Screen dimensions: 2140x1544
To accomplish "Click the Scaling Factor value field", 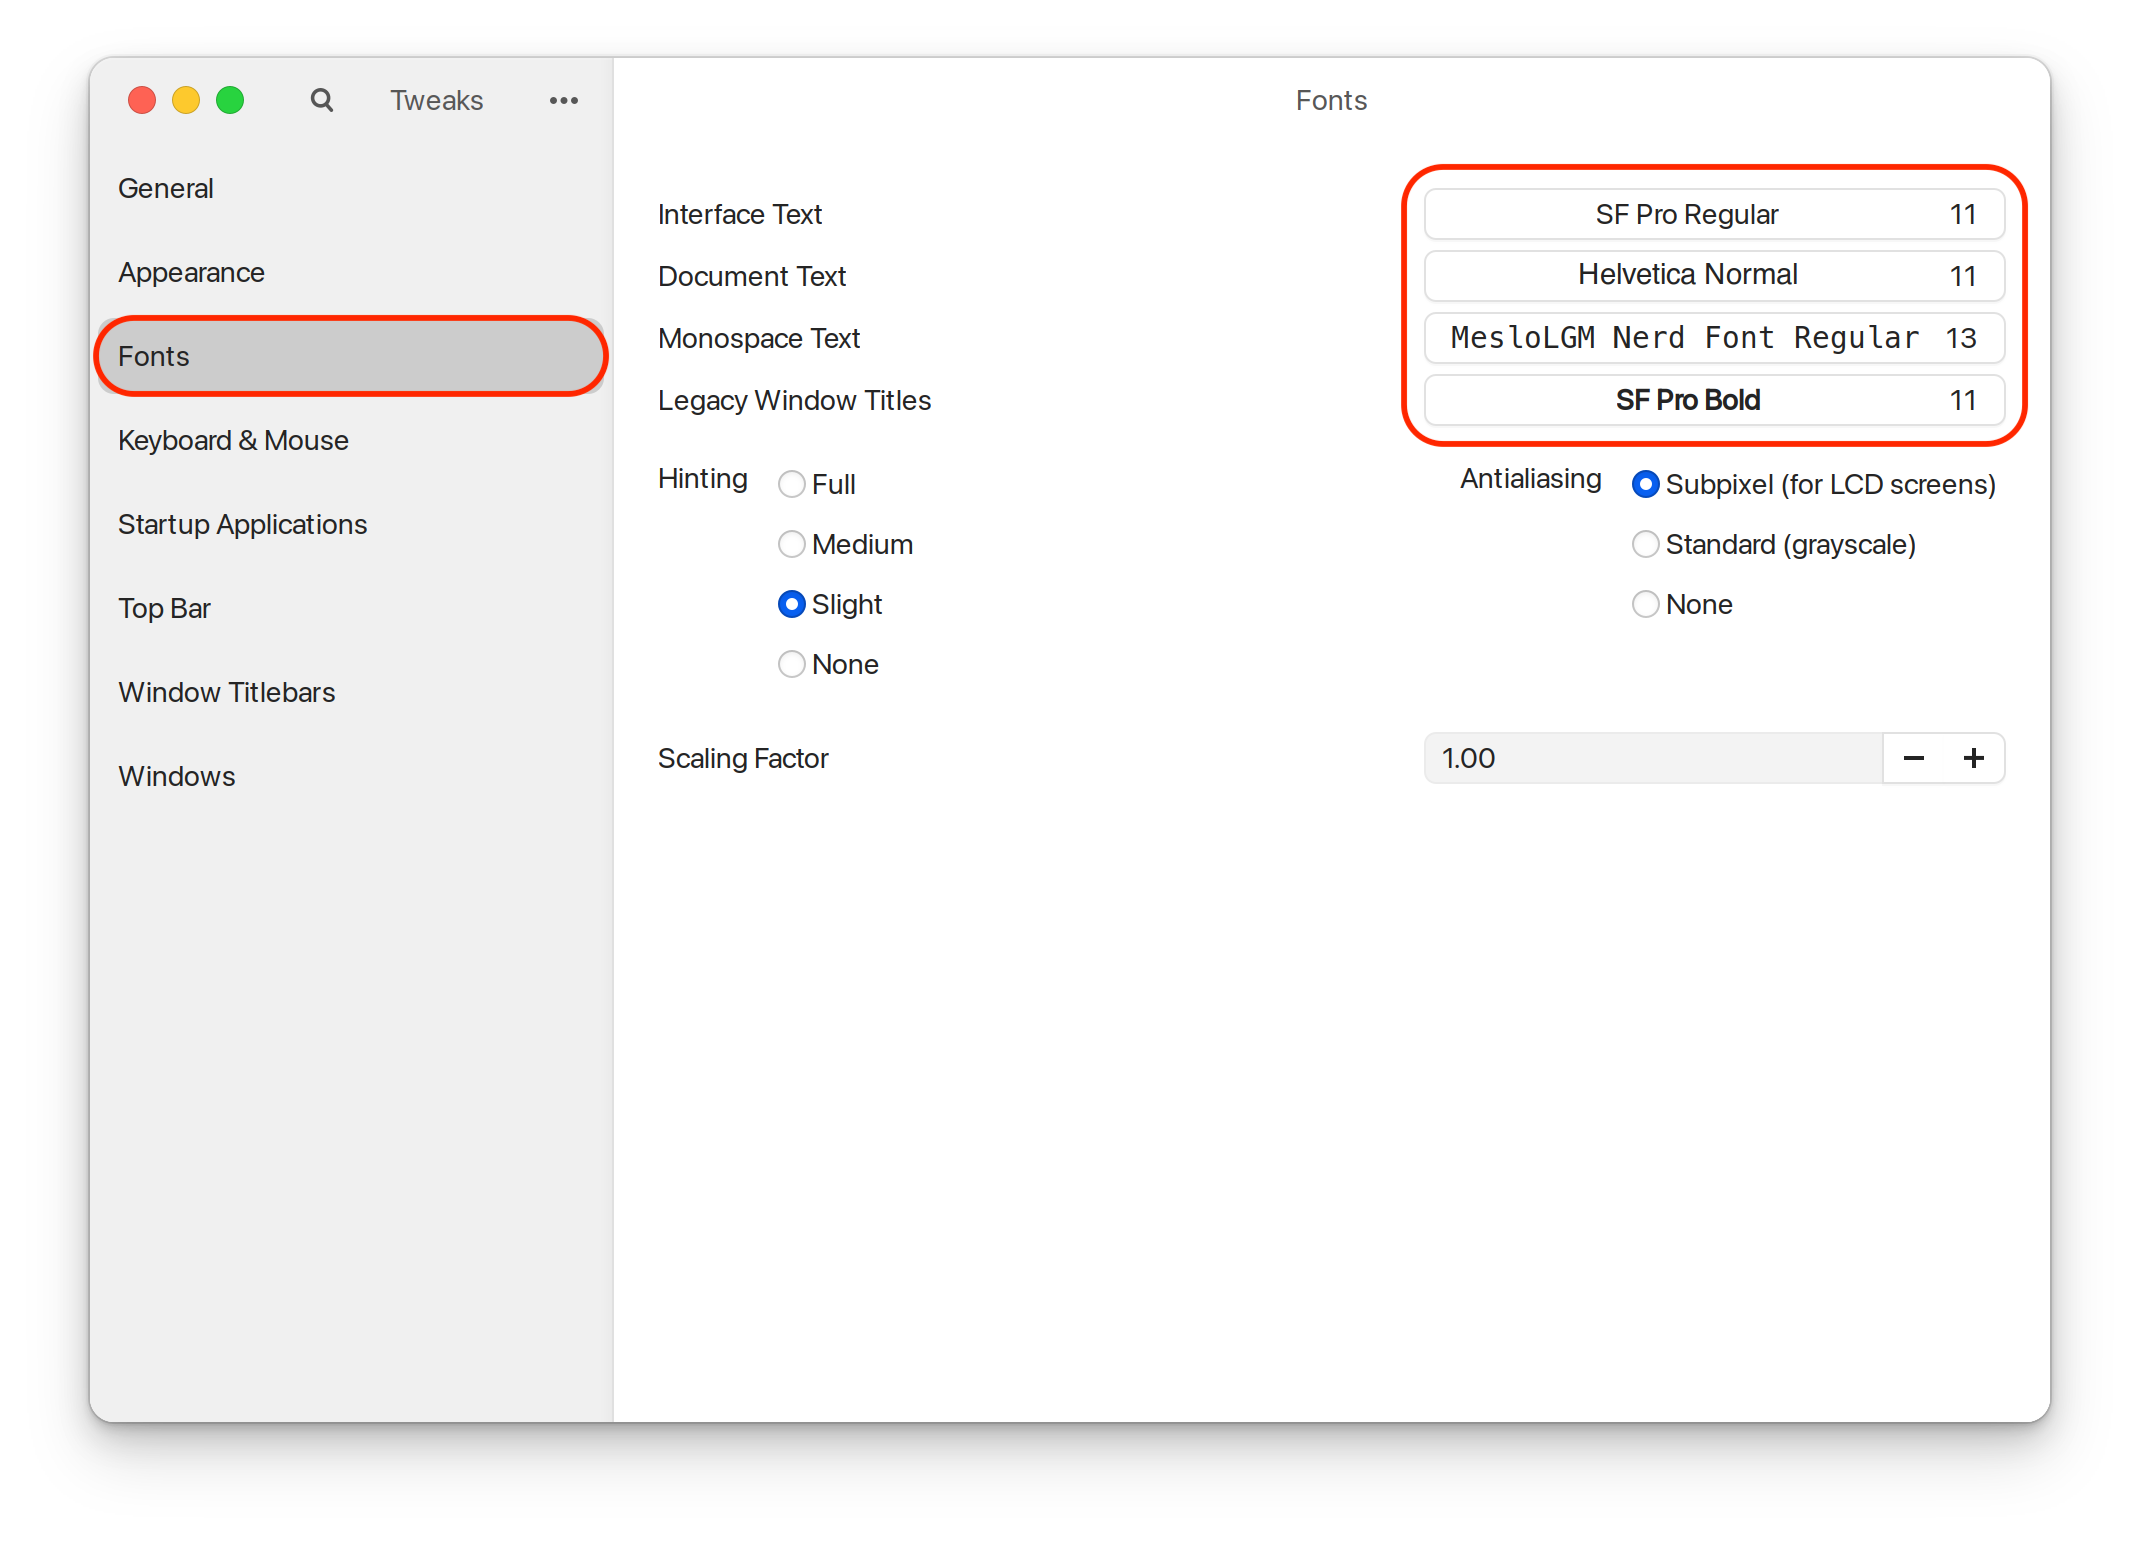I will click(x=1652, y=758).
